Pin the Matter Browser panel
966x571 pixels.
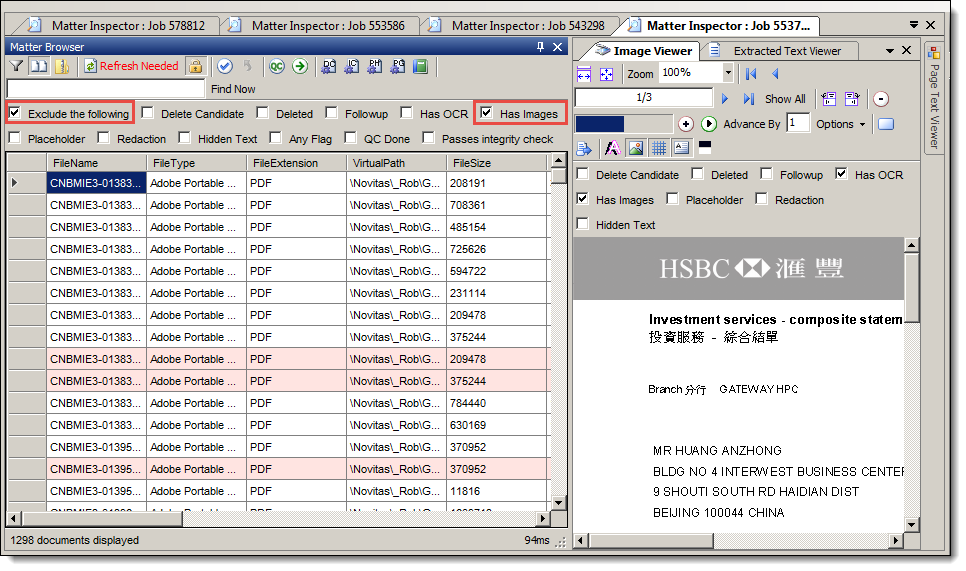[540, 47]
